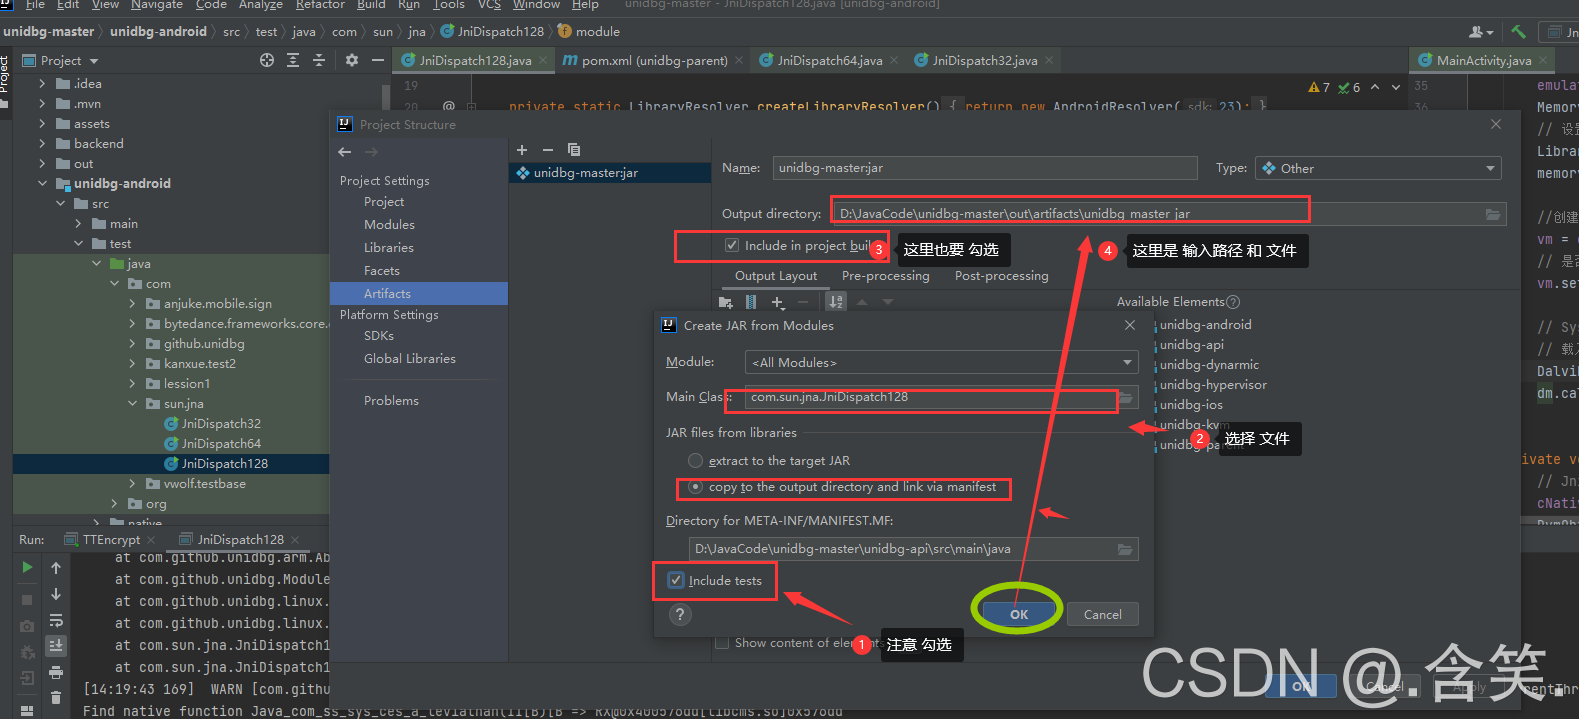Toggle soft-wrap icon in Run console
Viewport: 1579px width, 719px height.
pos(56,620)
